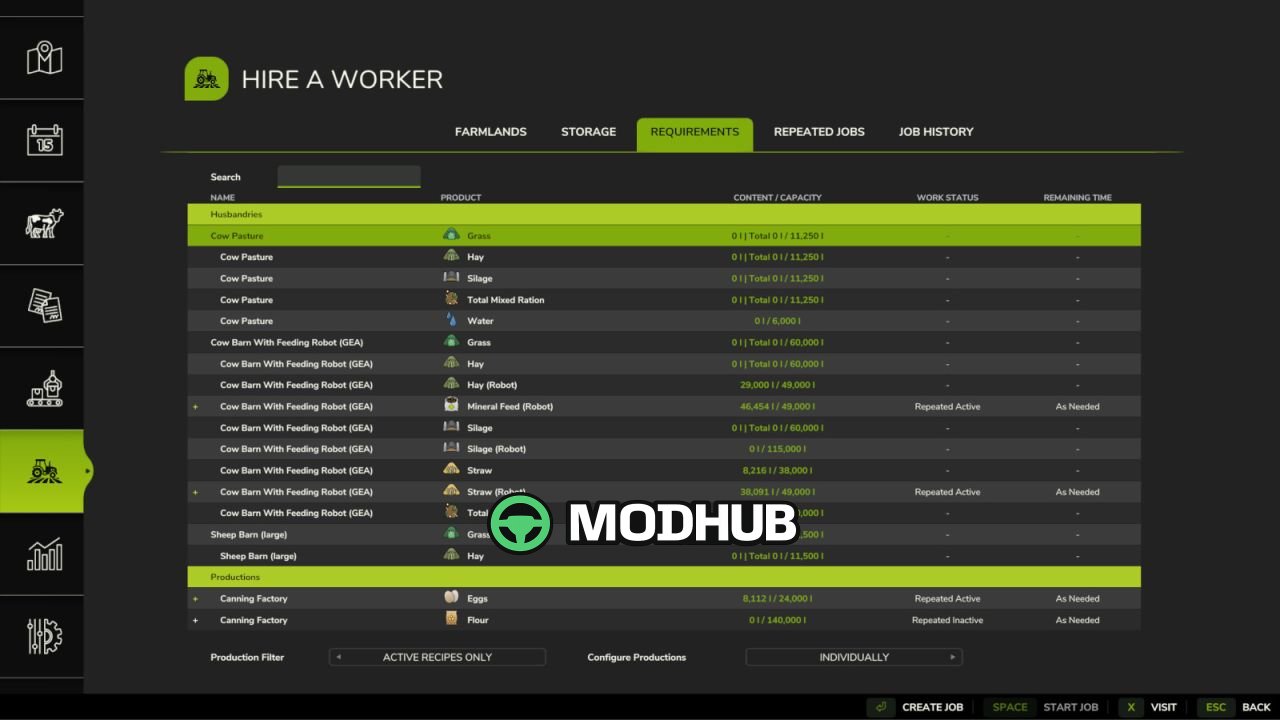Click the Eggs product icon
Screen dimensions: 1280x720
(x=451, y=598)
